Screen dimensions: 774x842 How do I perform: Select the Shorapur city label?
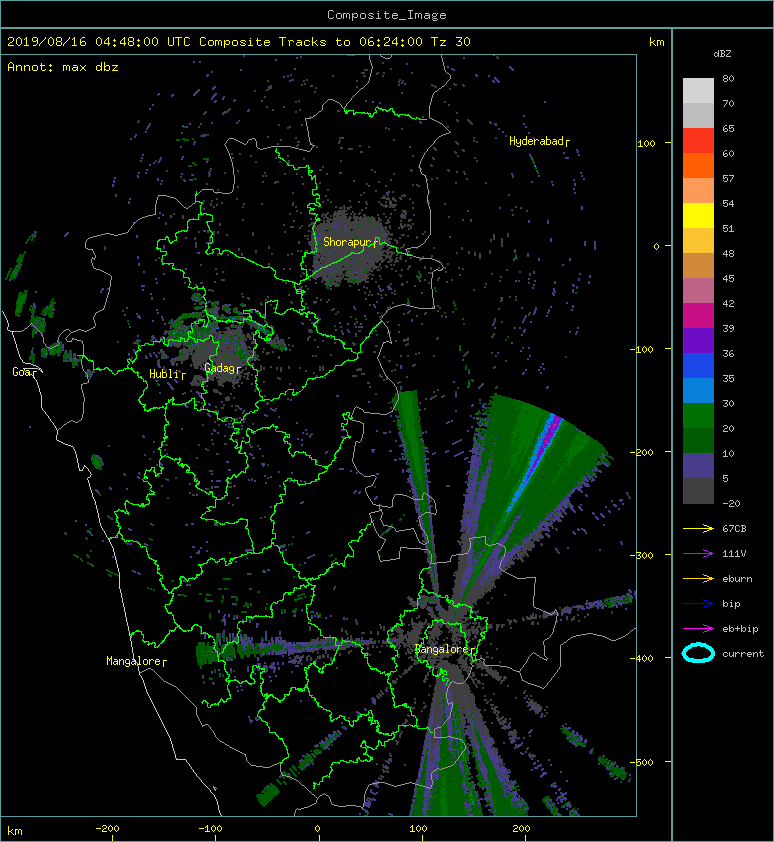pos(350,242)
